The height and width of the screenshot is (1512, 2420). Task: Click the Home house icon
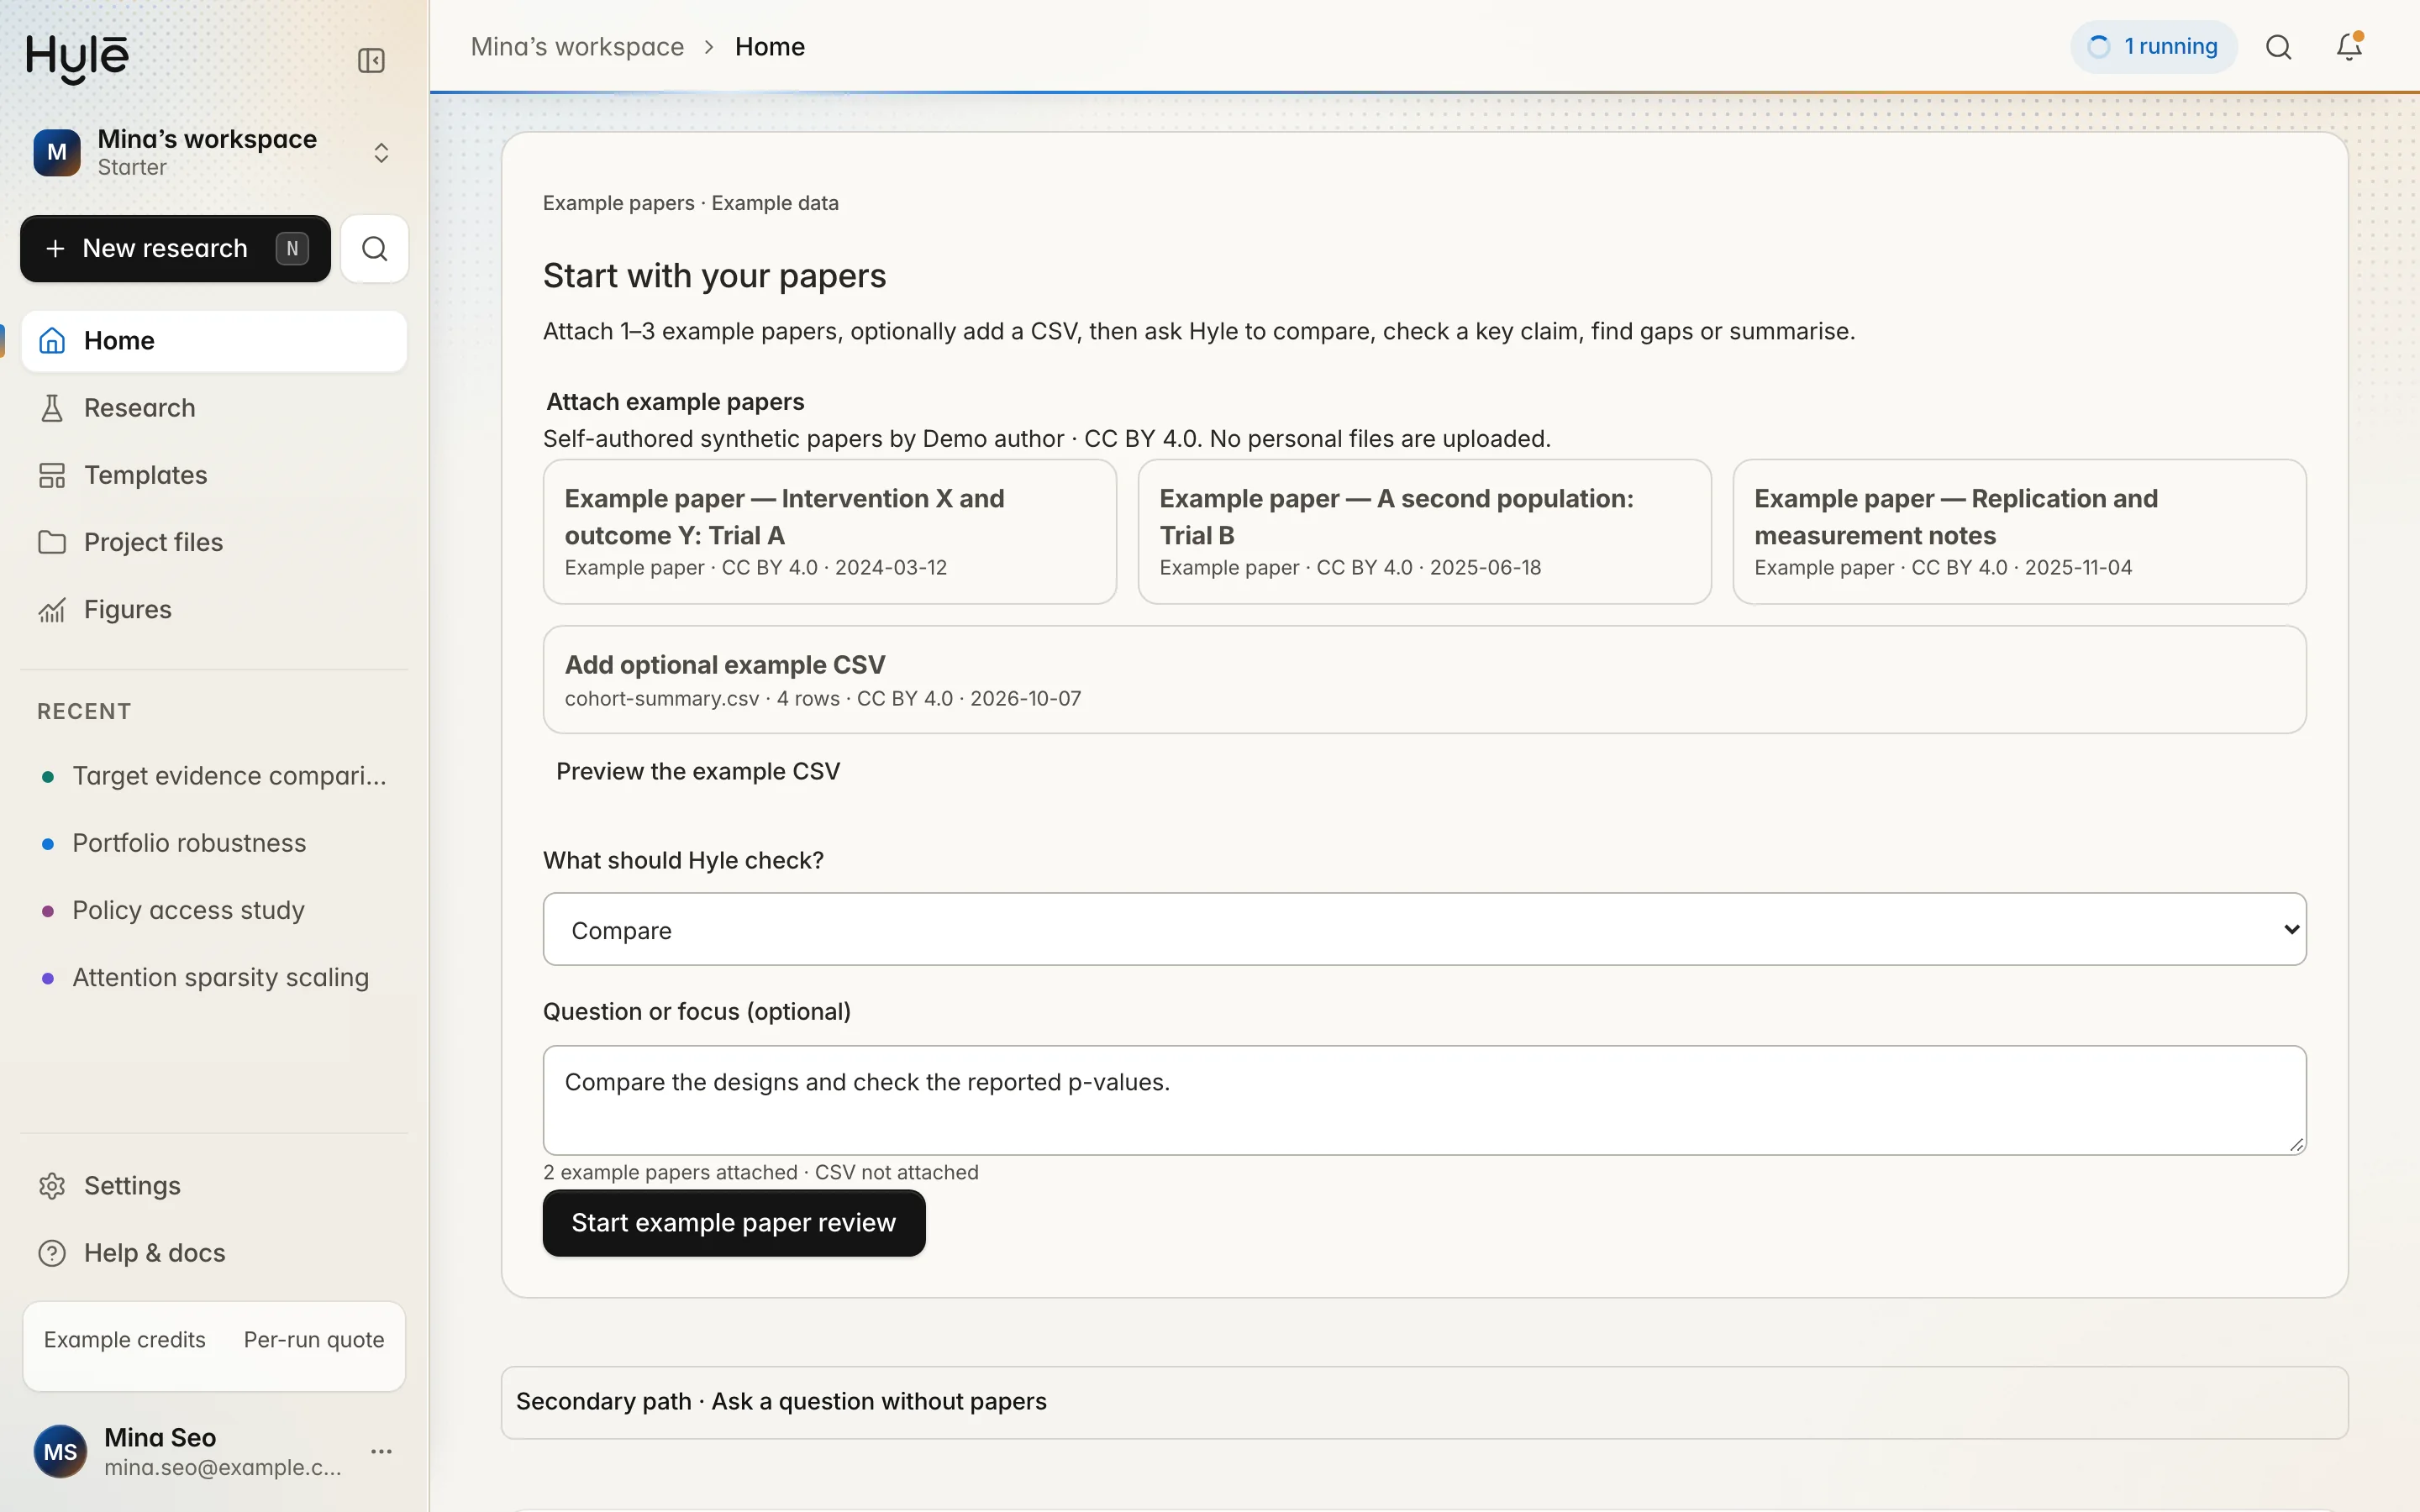tap(52, 341)
